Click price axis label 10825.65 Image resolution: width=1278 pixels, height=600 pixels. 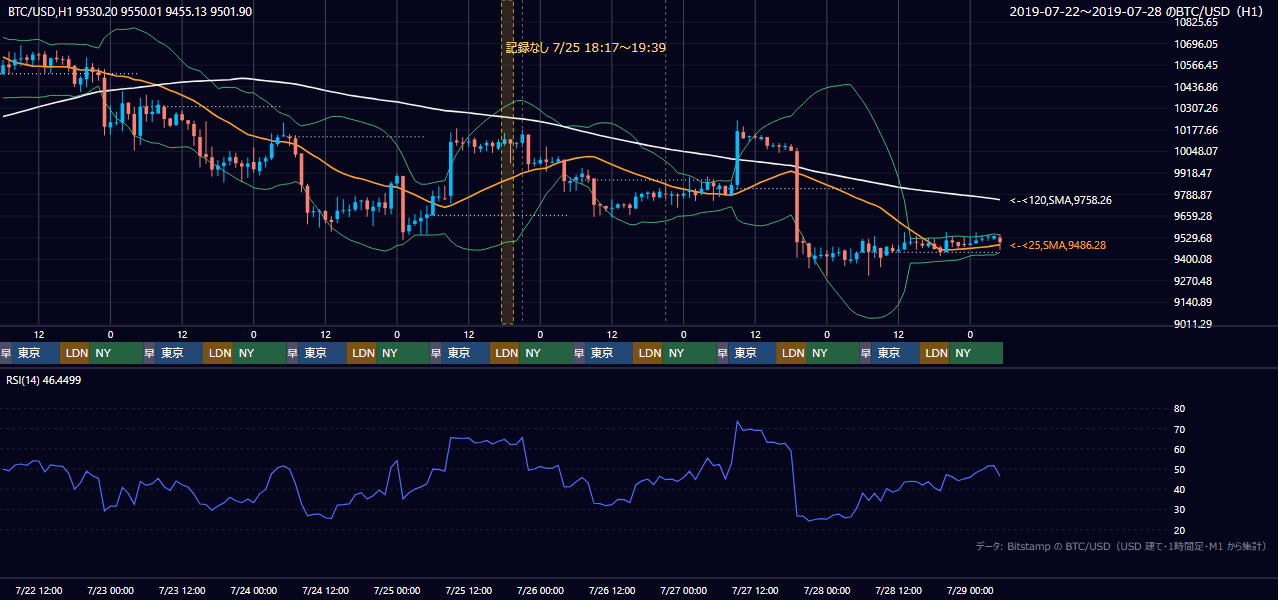coord(1195,22)
